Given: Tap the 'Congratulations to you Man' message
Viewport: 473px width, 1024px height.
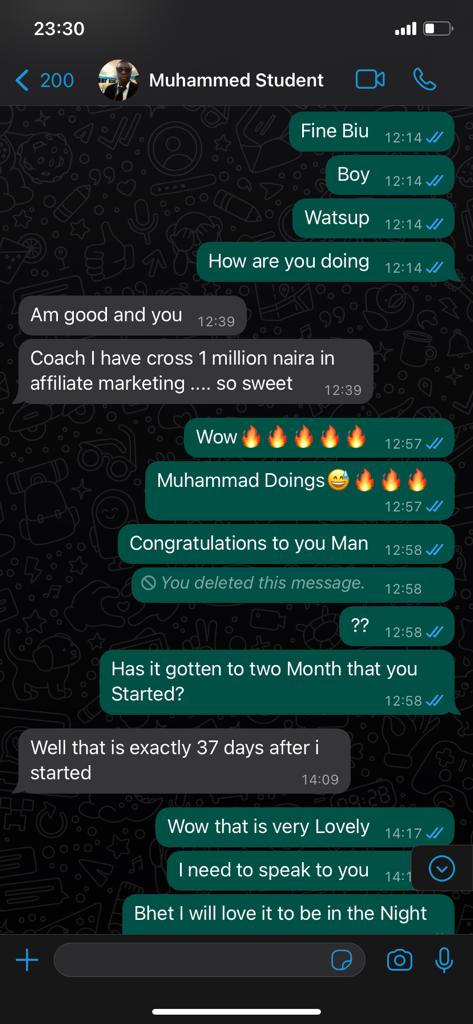Looking at the screenshot, I should (x=286, y=545).
